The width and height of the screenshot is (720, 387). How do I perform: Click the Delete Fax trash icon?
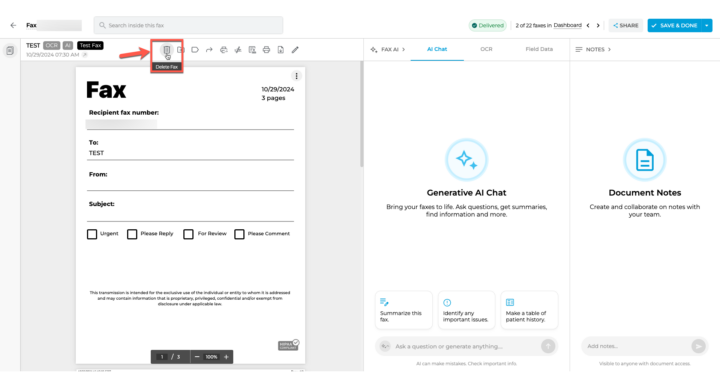166,50
